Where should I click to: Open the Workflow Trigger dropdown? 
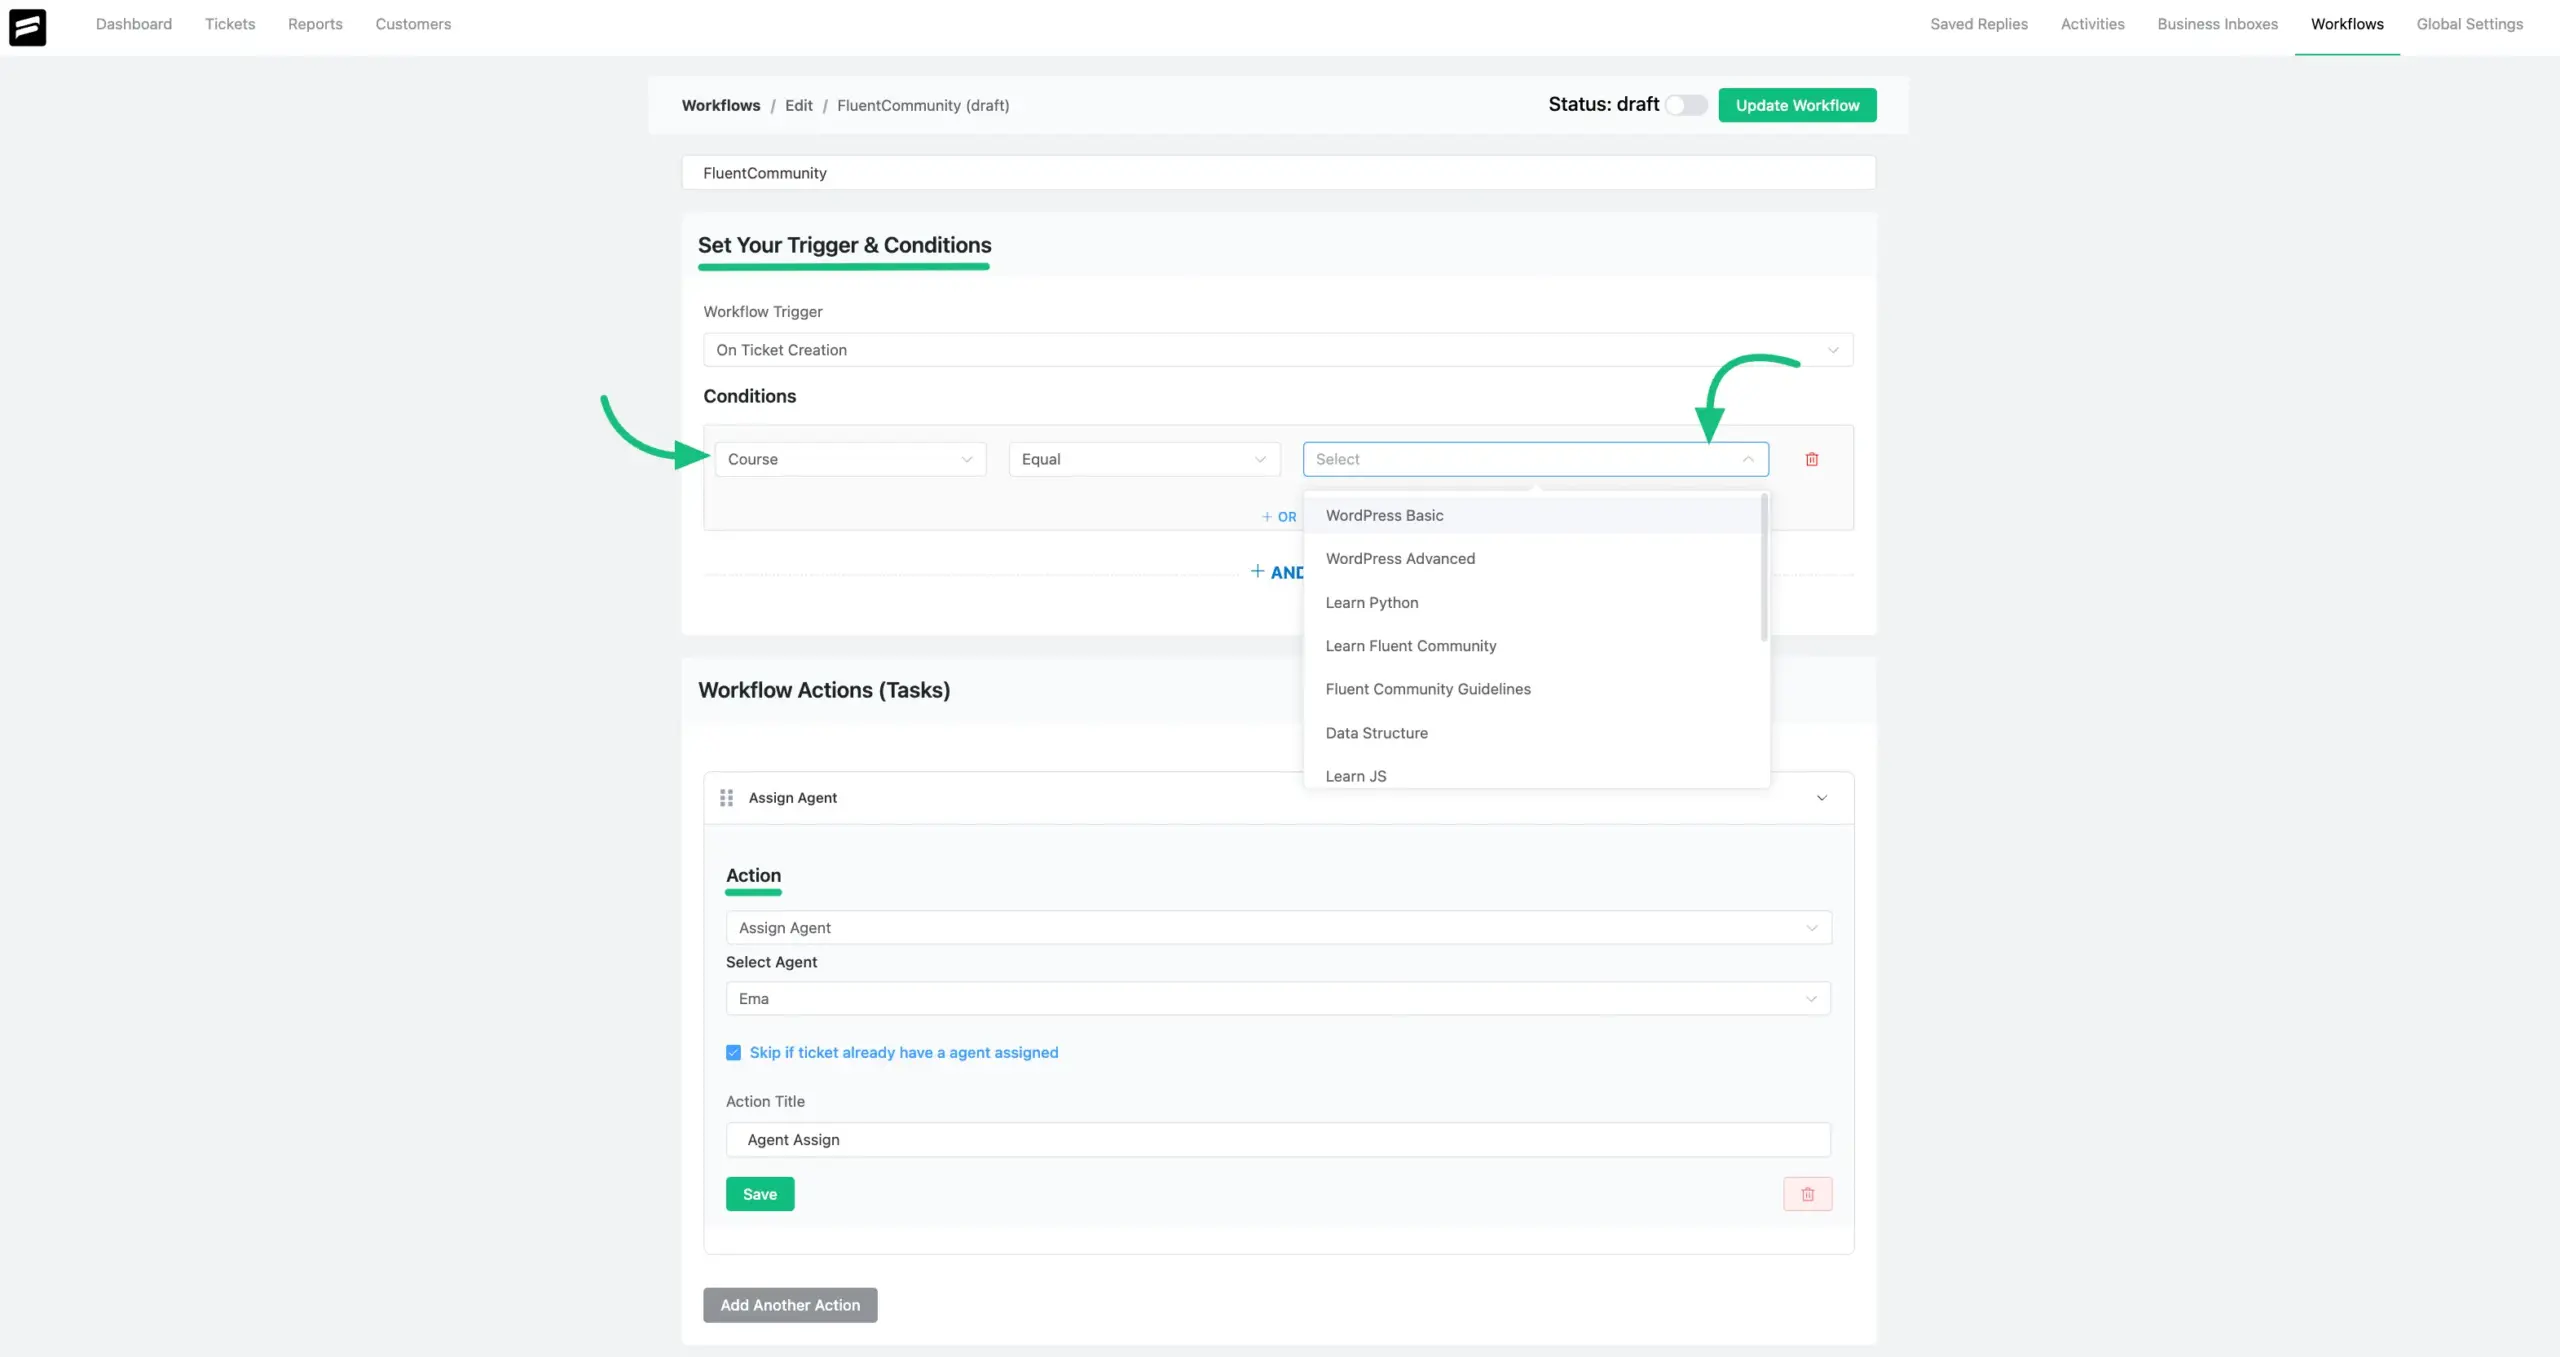(x=1277, y=350)
